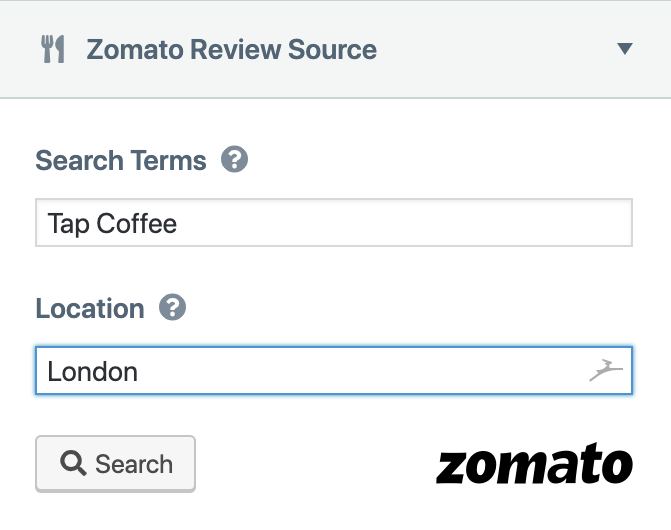The image size is (671, 530).
Task: Focus the Location input field
Action: [x=334, y=370]
